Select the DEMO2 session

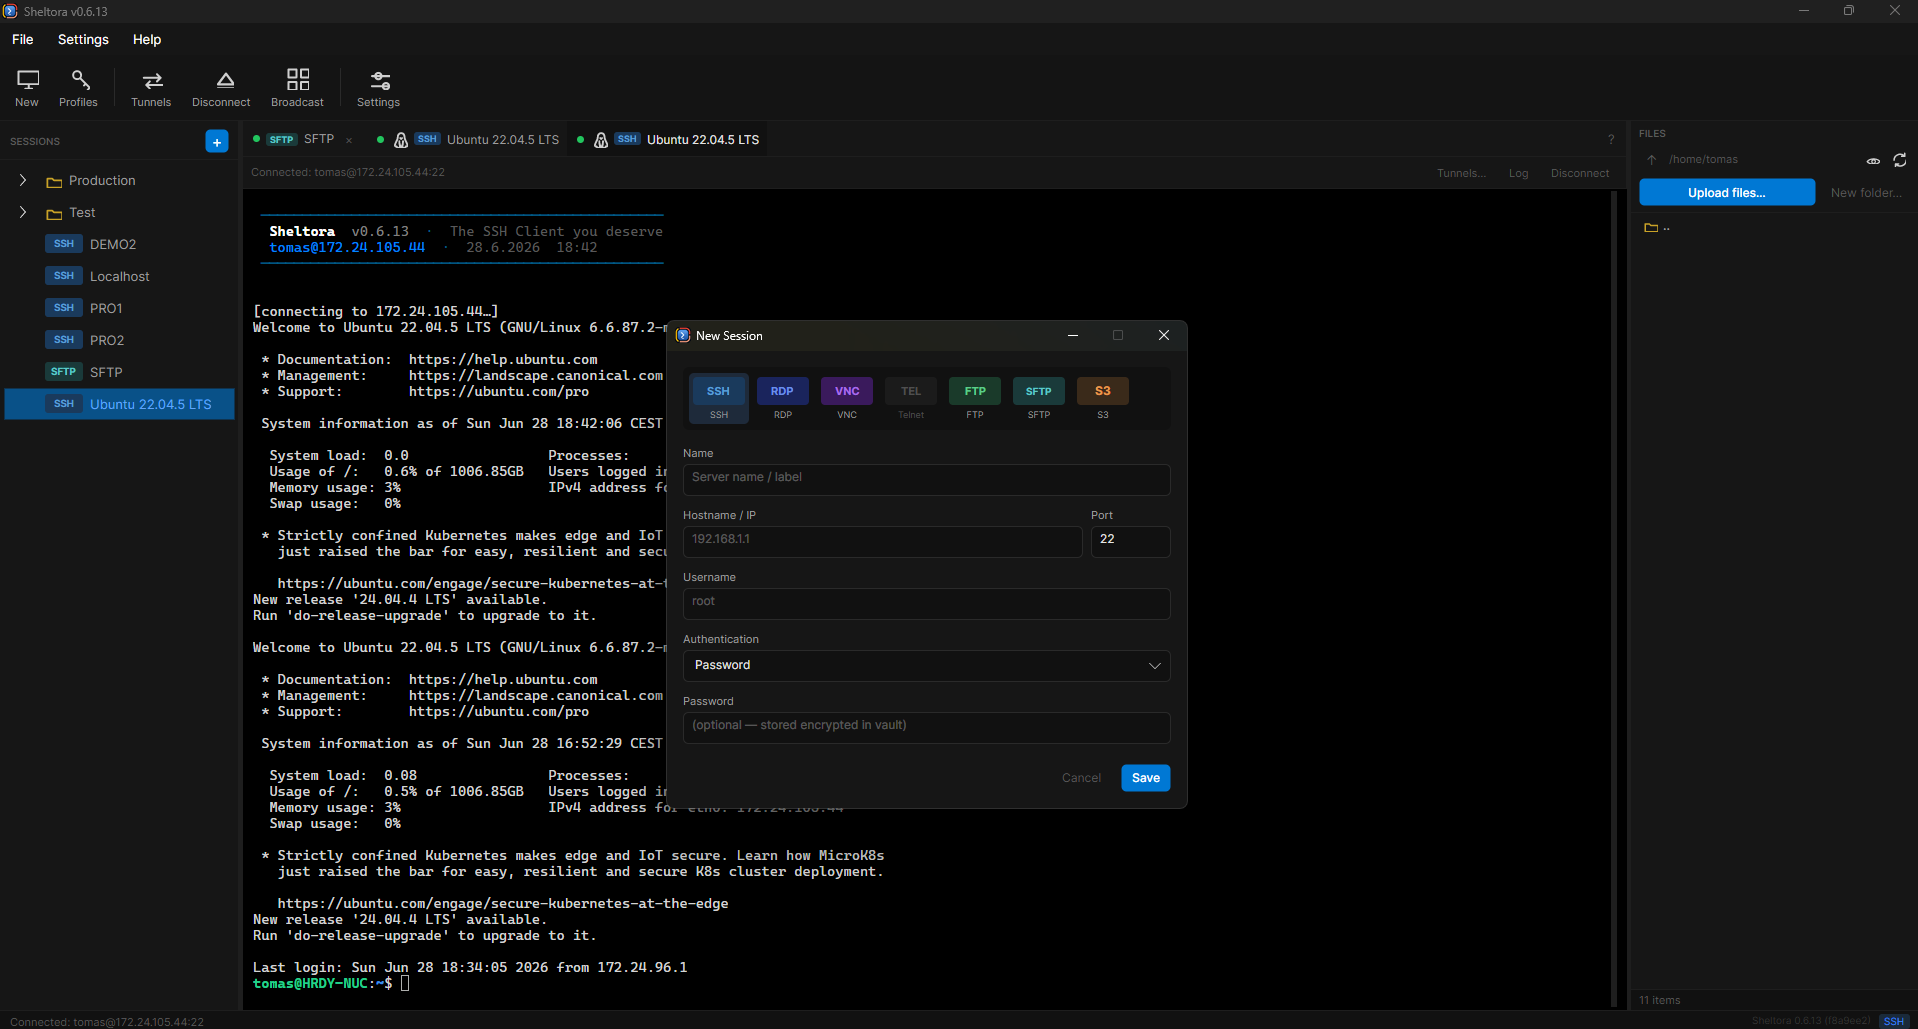click(120, 244)
